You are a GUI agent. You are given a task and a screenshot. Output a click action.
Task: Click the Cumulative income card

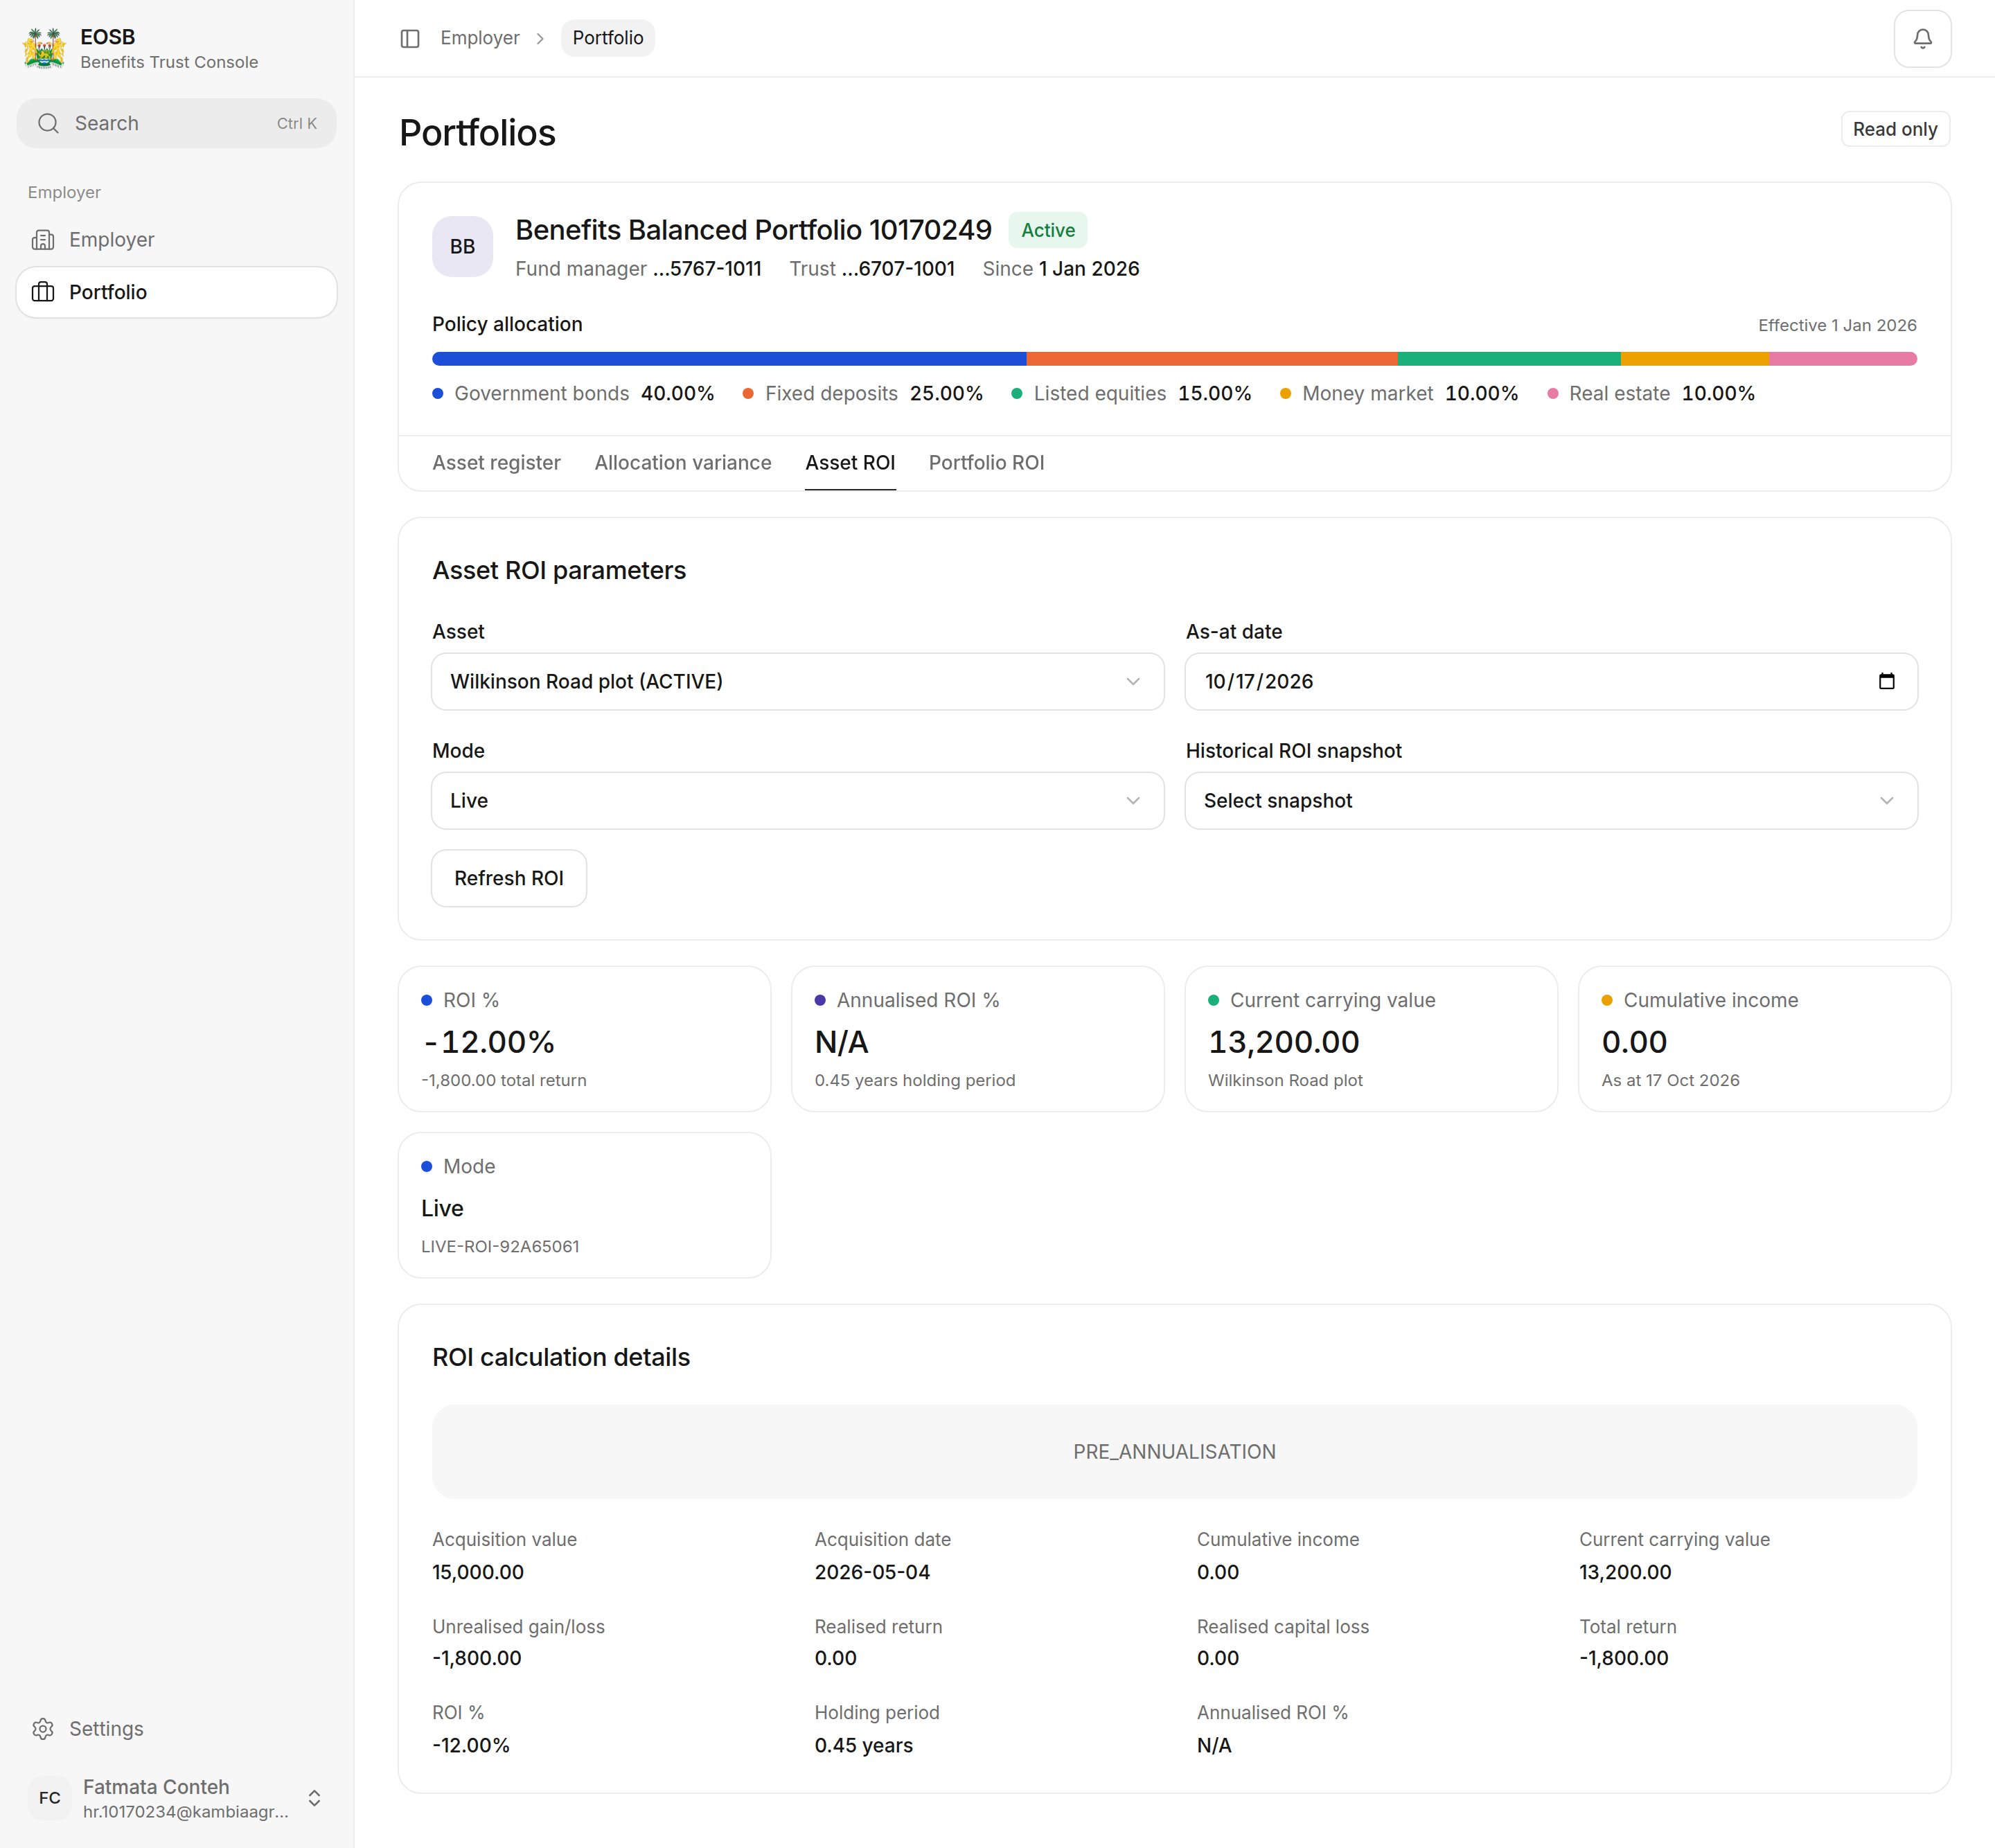coord(1764,1039)
